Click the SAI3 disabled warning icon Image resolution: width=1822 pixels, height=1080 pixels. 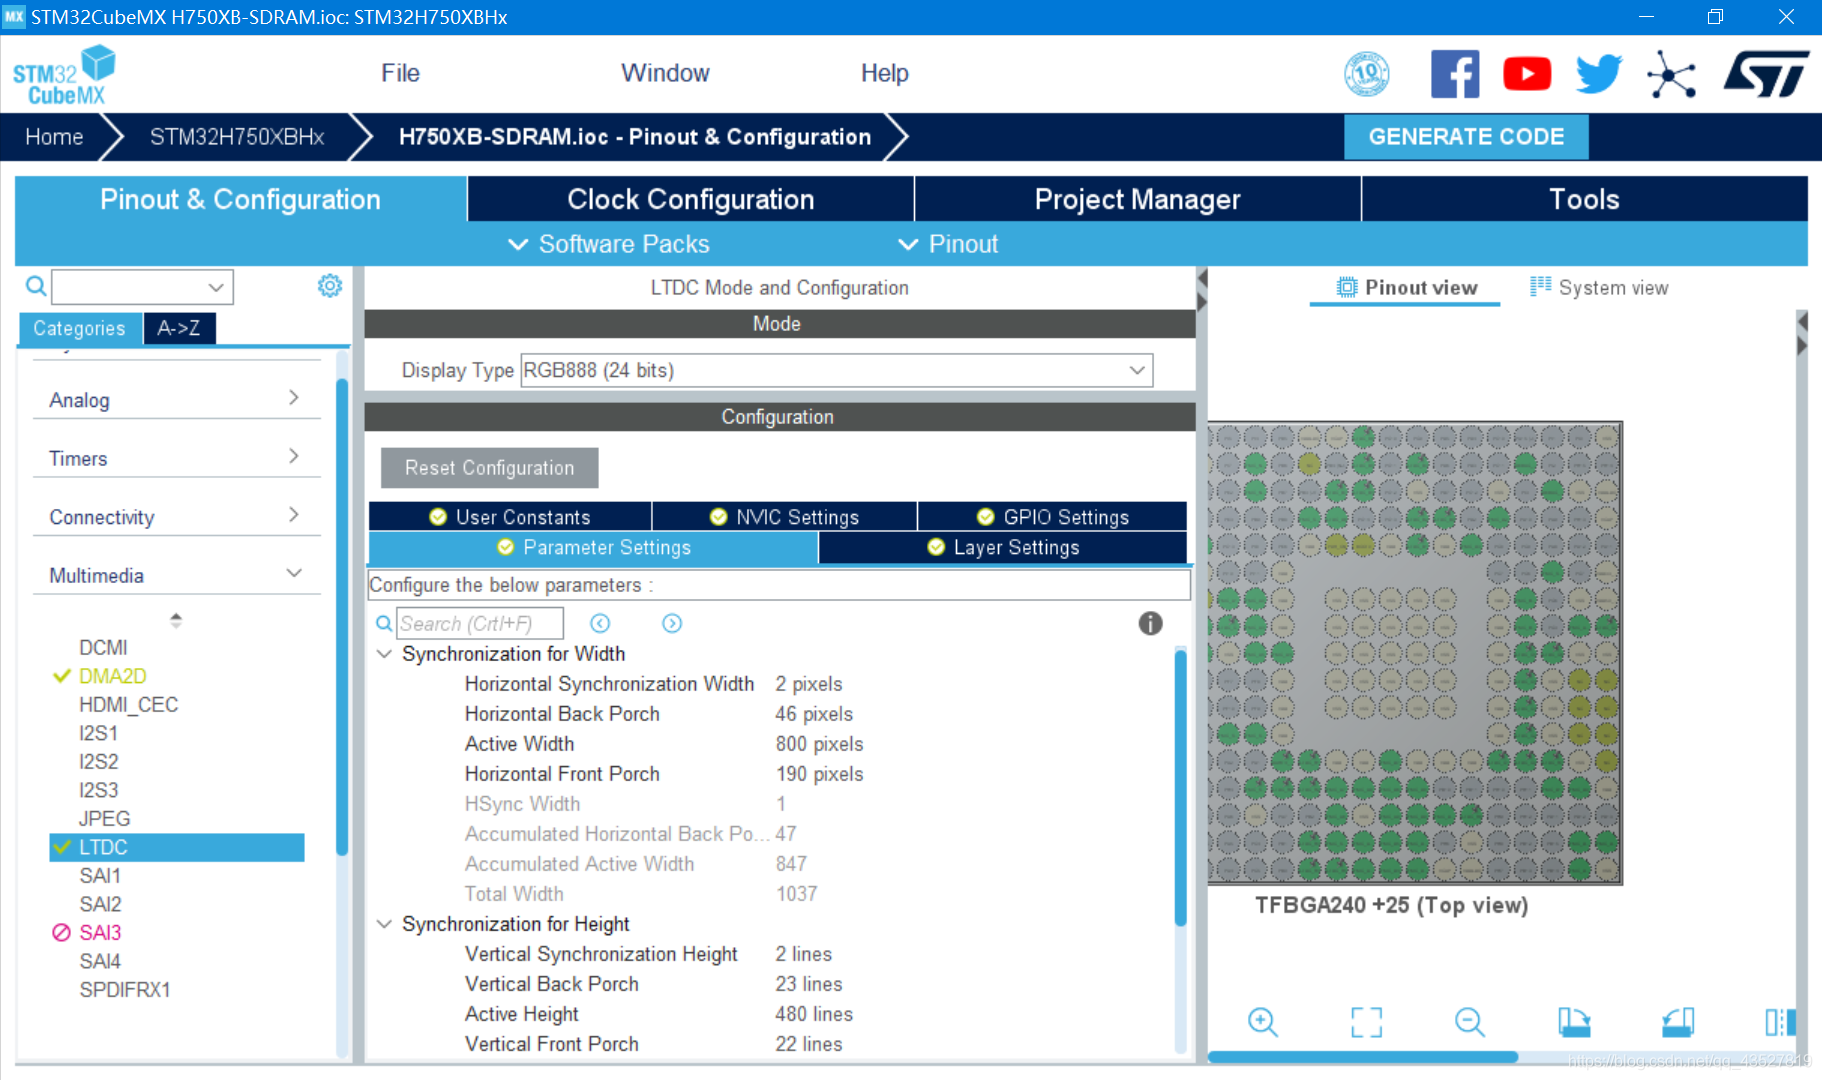(61, 933)
